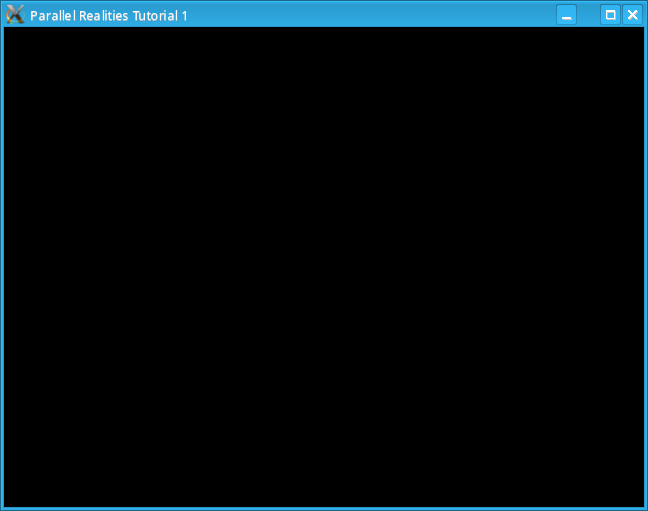
Task: Click the top-right corner of the black canvas
Action: tap(640, 31)
